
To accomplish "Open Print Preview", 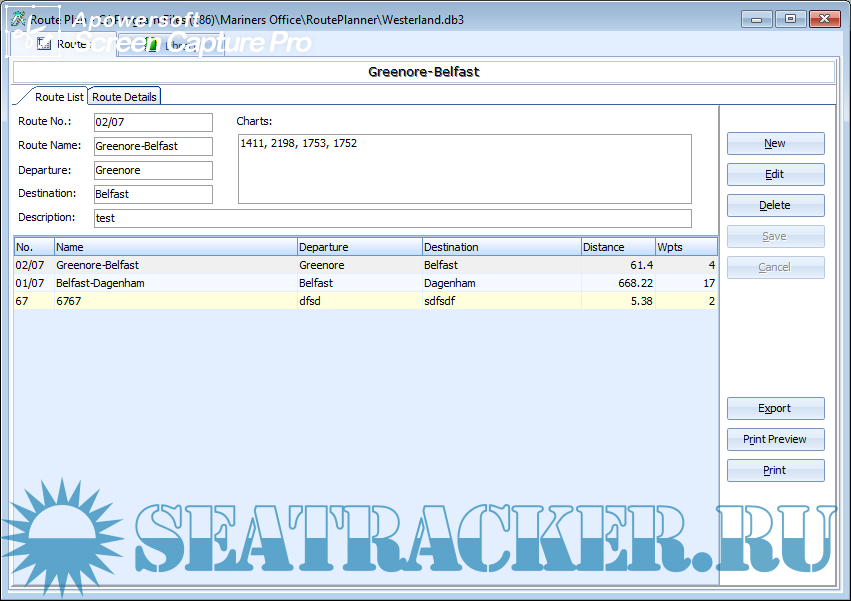I will (x=775, y=439).
